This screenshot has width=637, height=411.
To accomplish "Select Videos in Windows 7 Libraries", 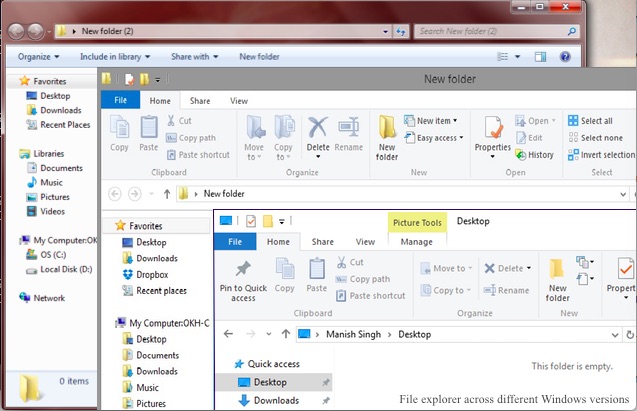I will point(46,211).
